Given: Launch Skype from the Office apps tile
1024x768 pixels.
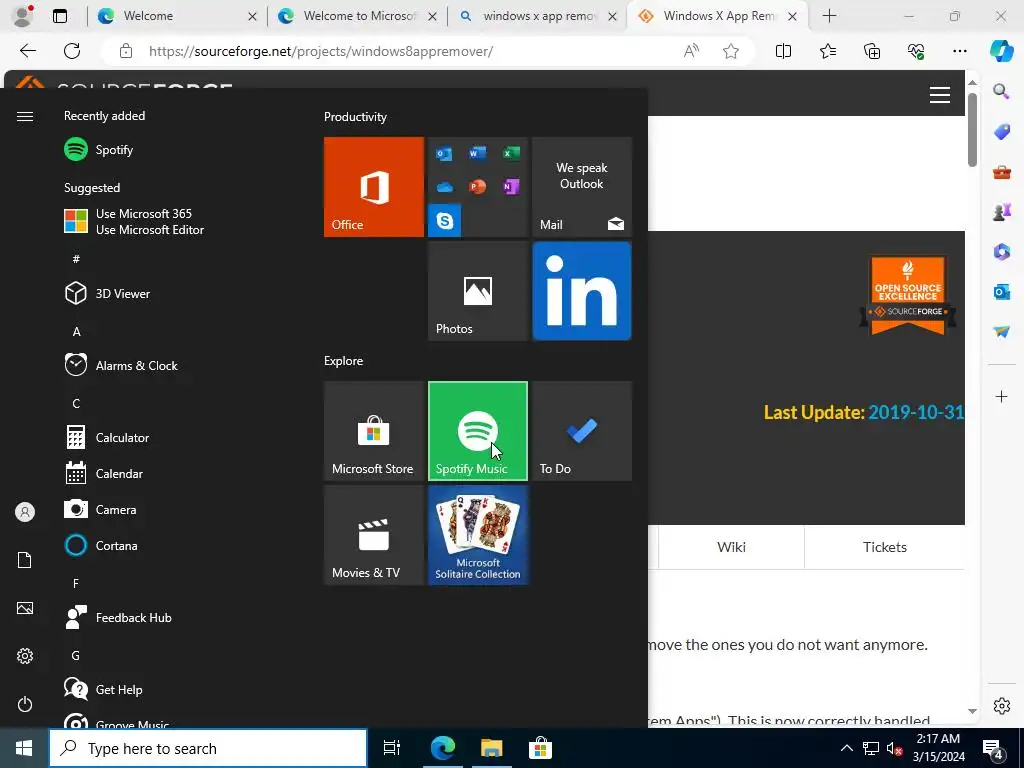Looking at the screenshot, I should pyautogui.click(x=445, y=221).
